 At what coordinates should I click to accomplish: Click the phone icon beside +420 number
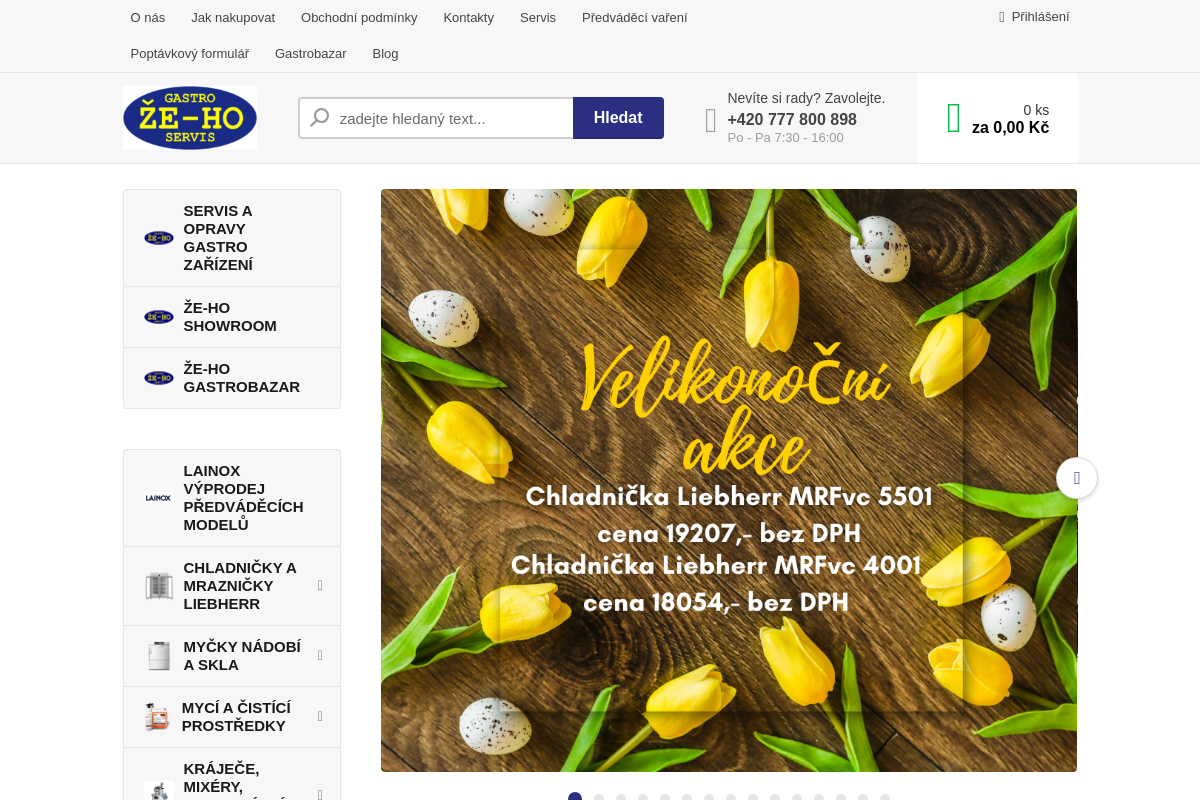pyautogui.click(x=711, y=120)
